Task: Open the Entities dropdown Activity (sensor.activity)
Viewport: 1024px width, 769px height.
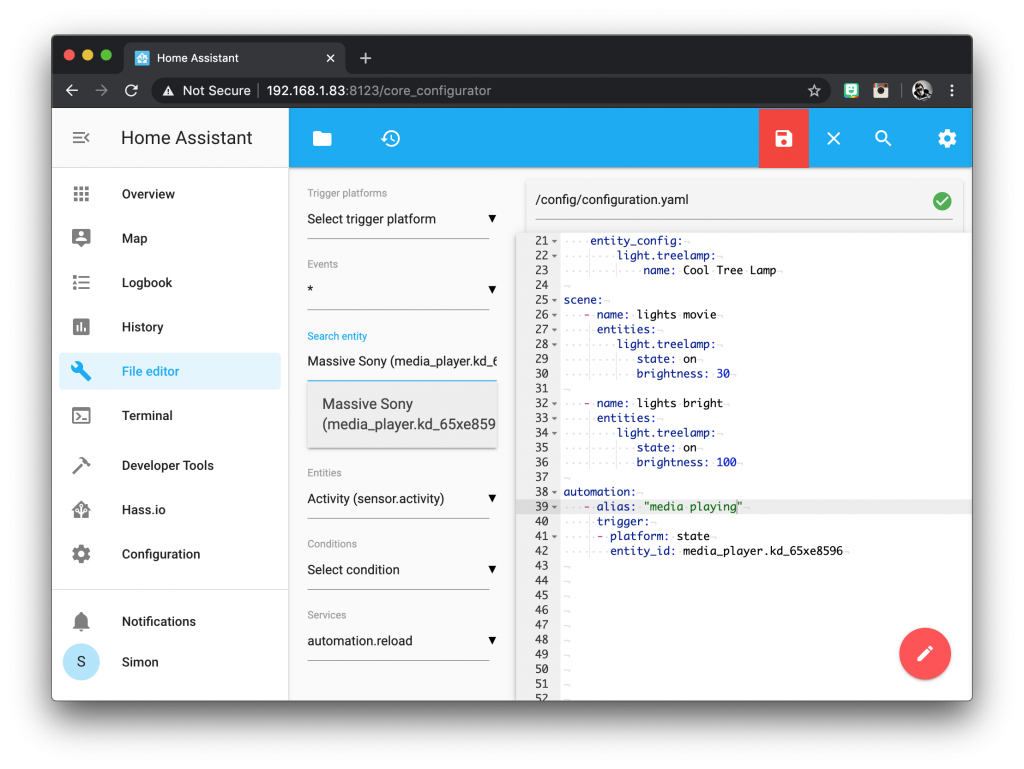Action: [402, 499]
